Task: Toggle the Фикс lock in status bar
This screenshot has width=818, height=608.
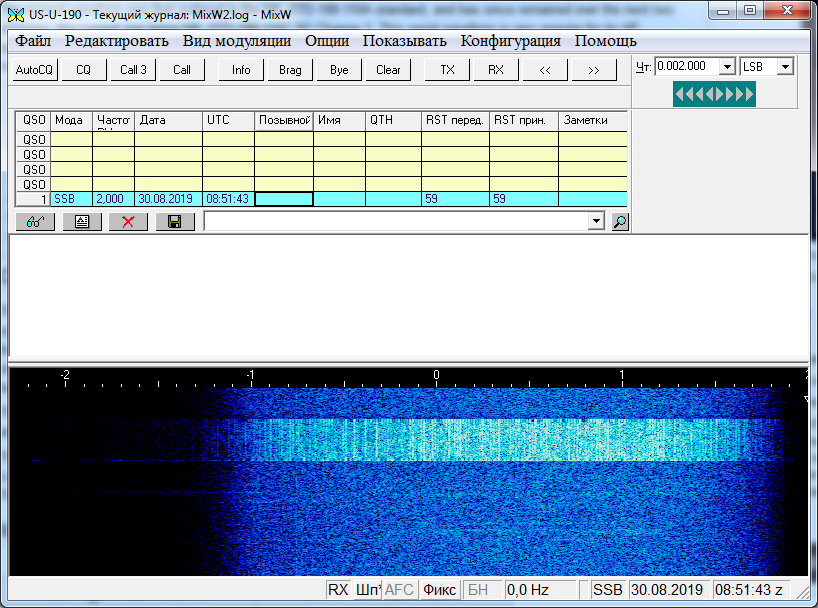Action: [439, 590]
